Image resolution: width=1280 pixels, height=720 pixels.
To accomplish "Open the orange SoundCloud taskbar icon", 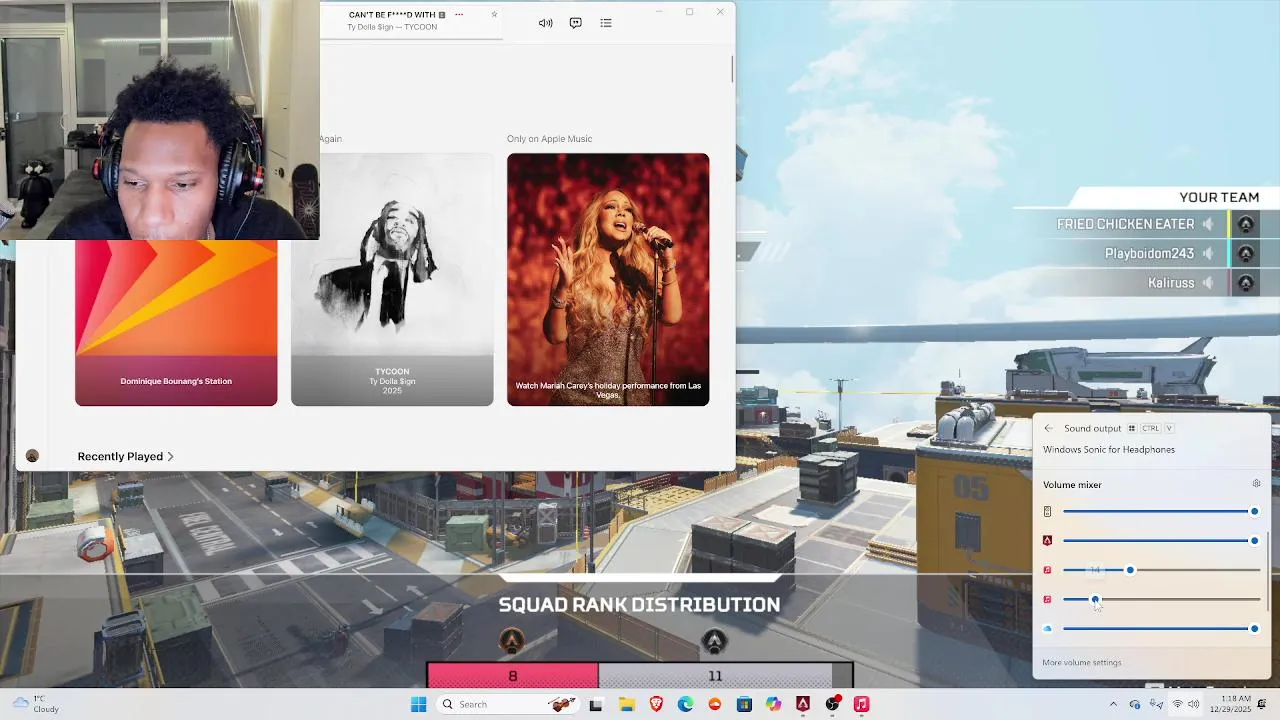I will (714, 704).
